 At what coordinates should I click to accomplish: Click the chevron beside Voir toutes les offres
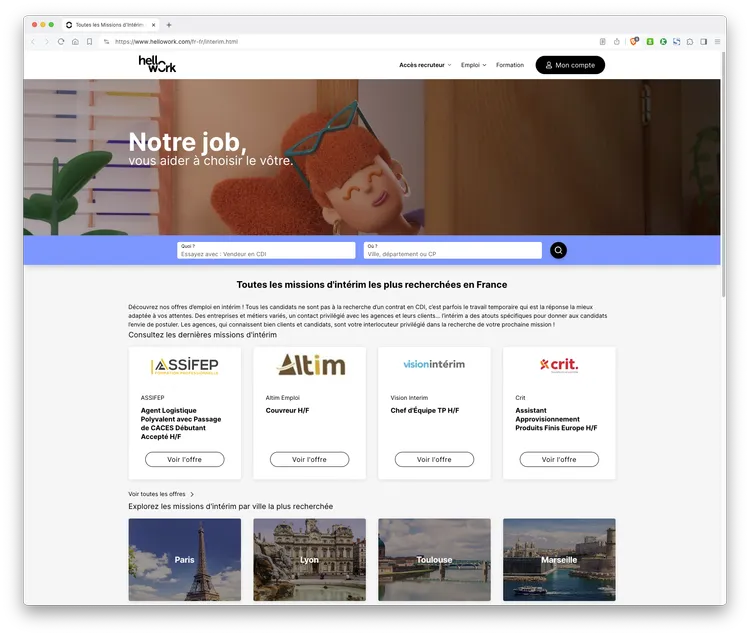tap(192, 494)
